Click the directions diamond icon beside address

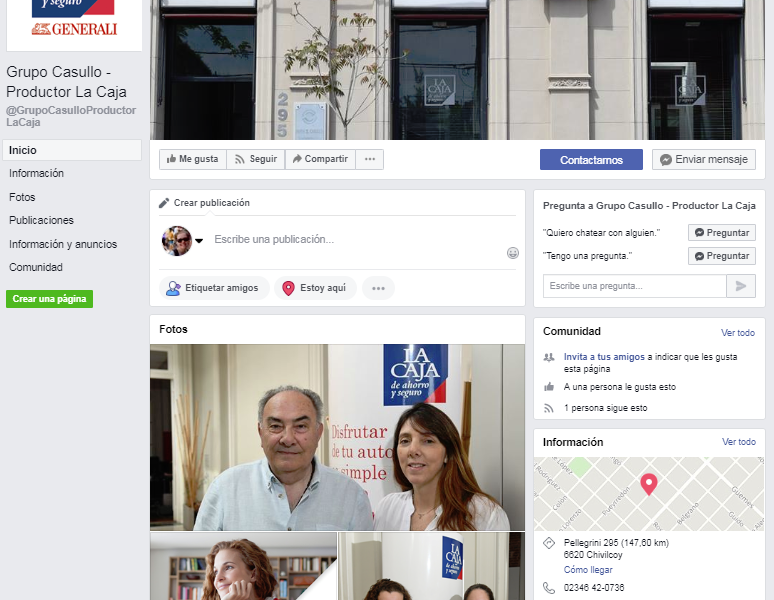click(x=549, y=543)
